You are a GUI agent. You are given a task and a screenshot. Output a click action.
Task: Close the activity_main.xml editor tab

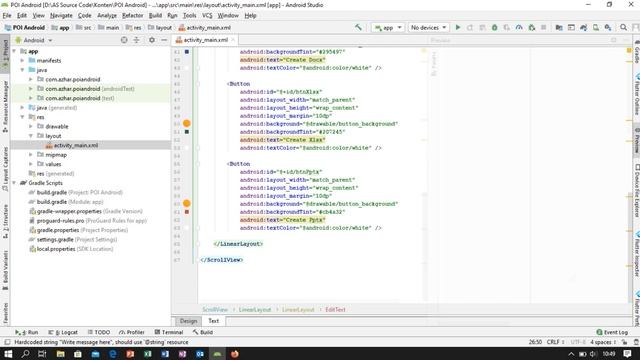point(233,40)
